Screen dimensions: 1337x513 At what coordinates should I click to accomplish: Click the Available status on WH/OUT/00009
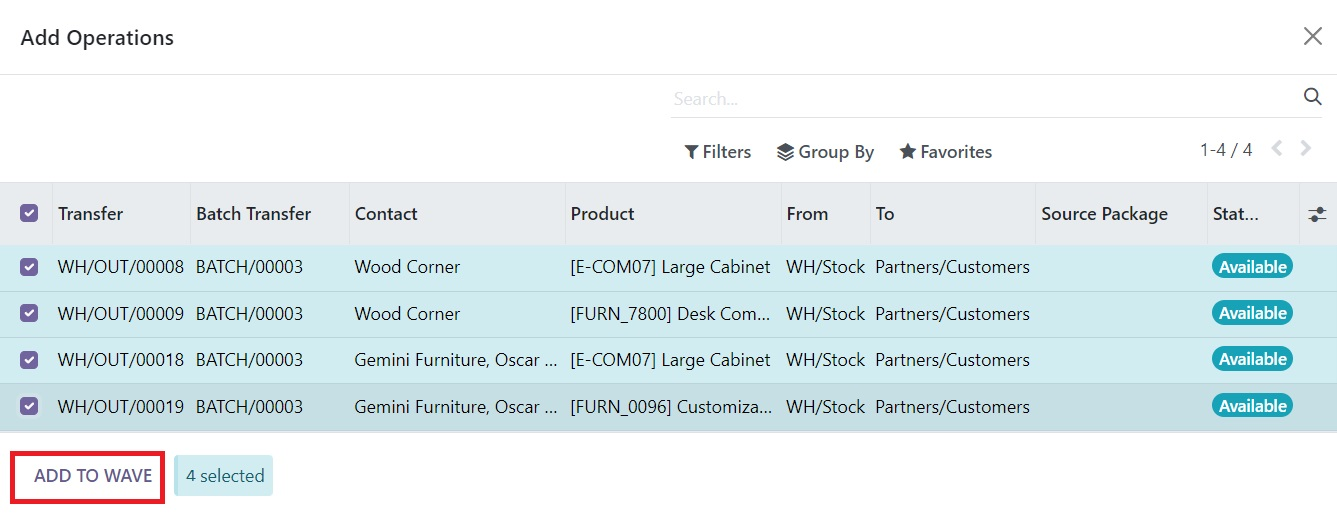pyautogui.click(x=1252, y=313)
